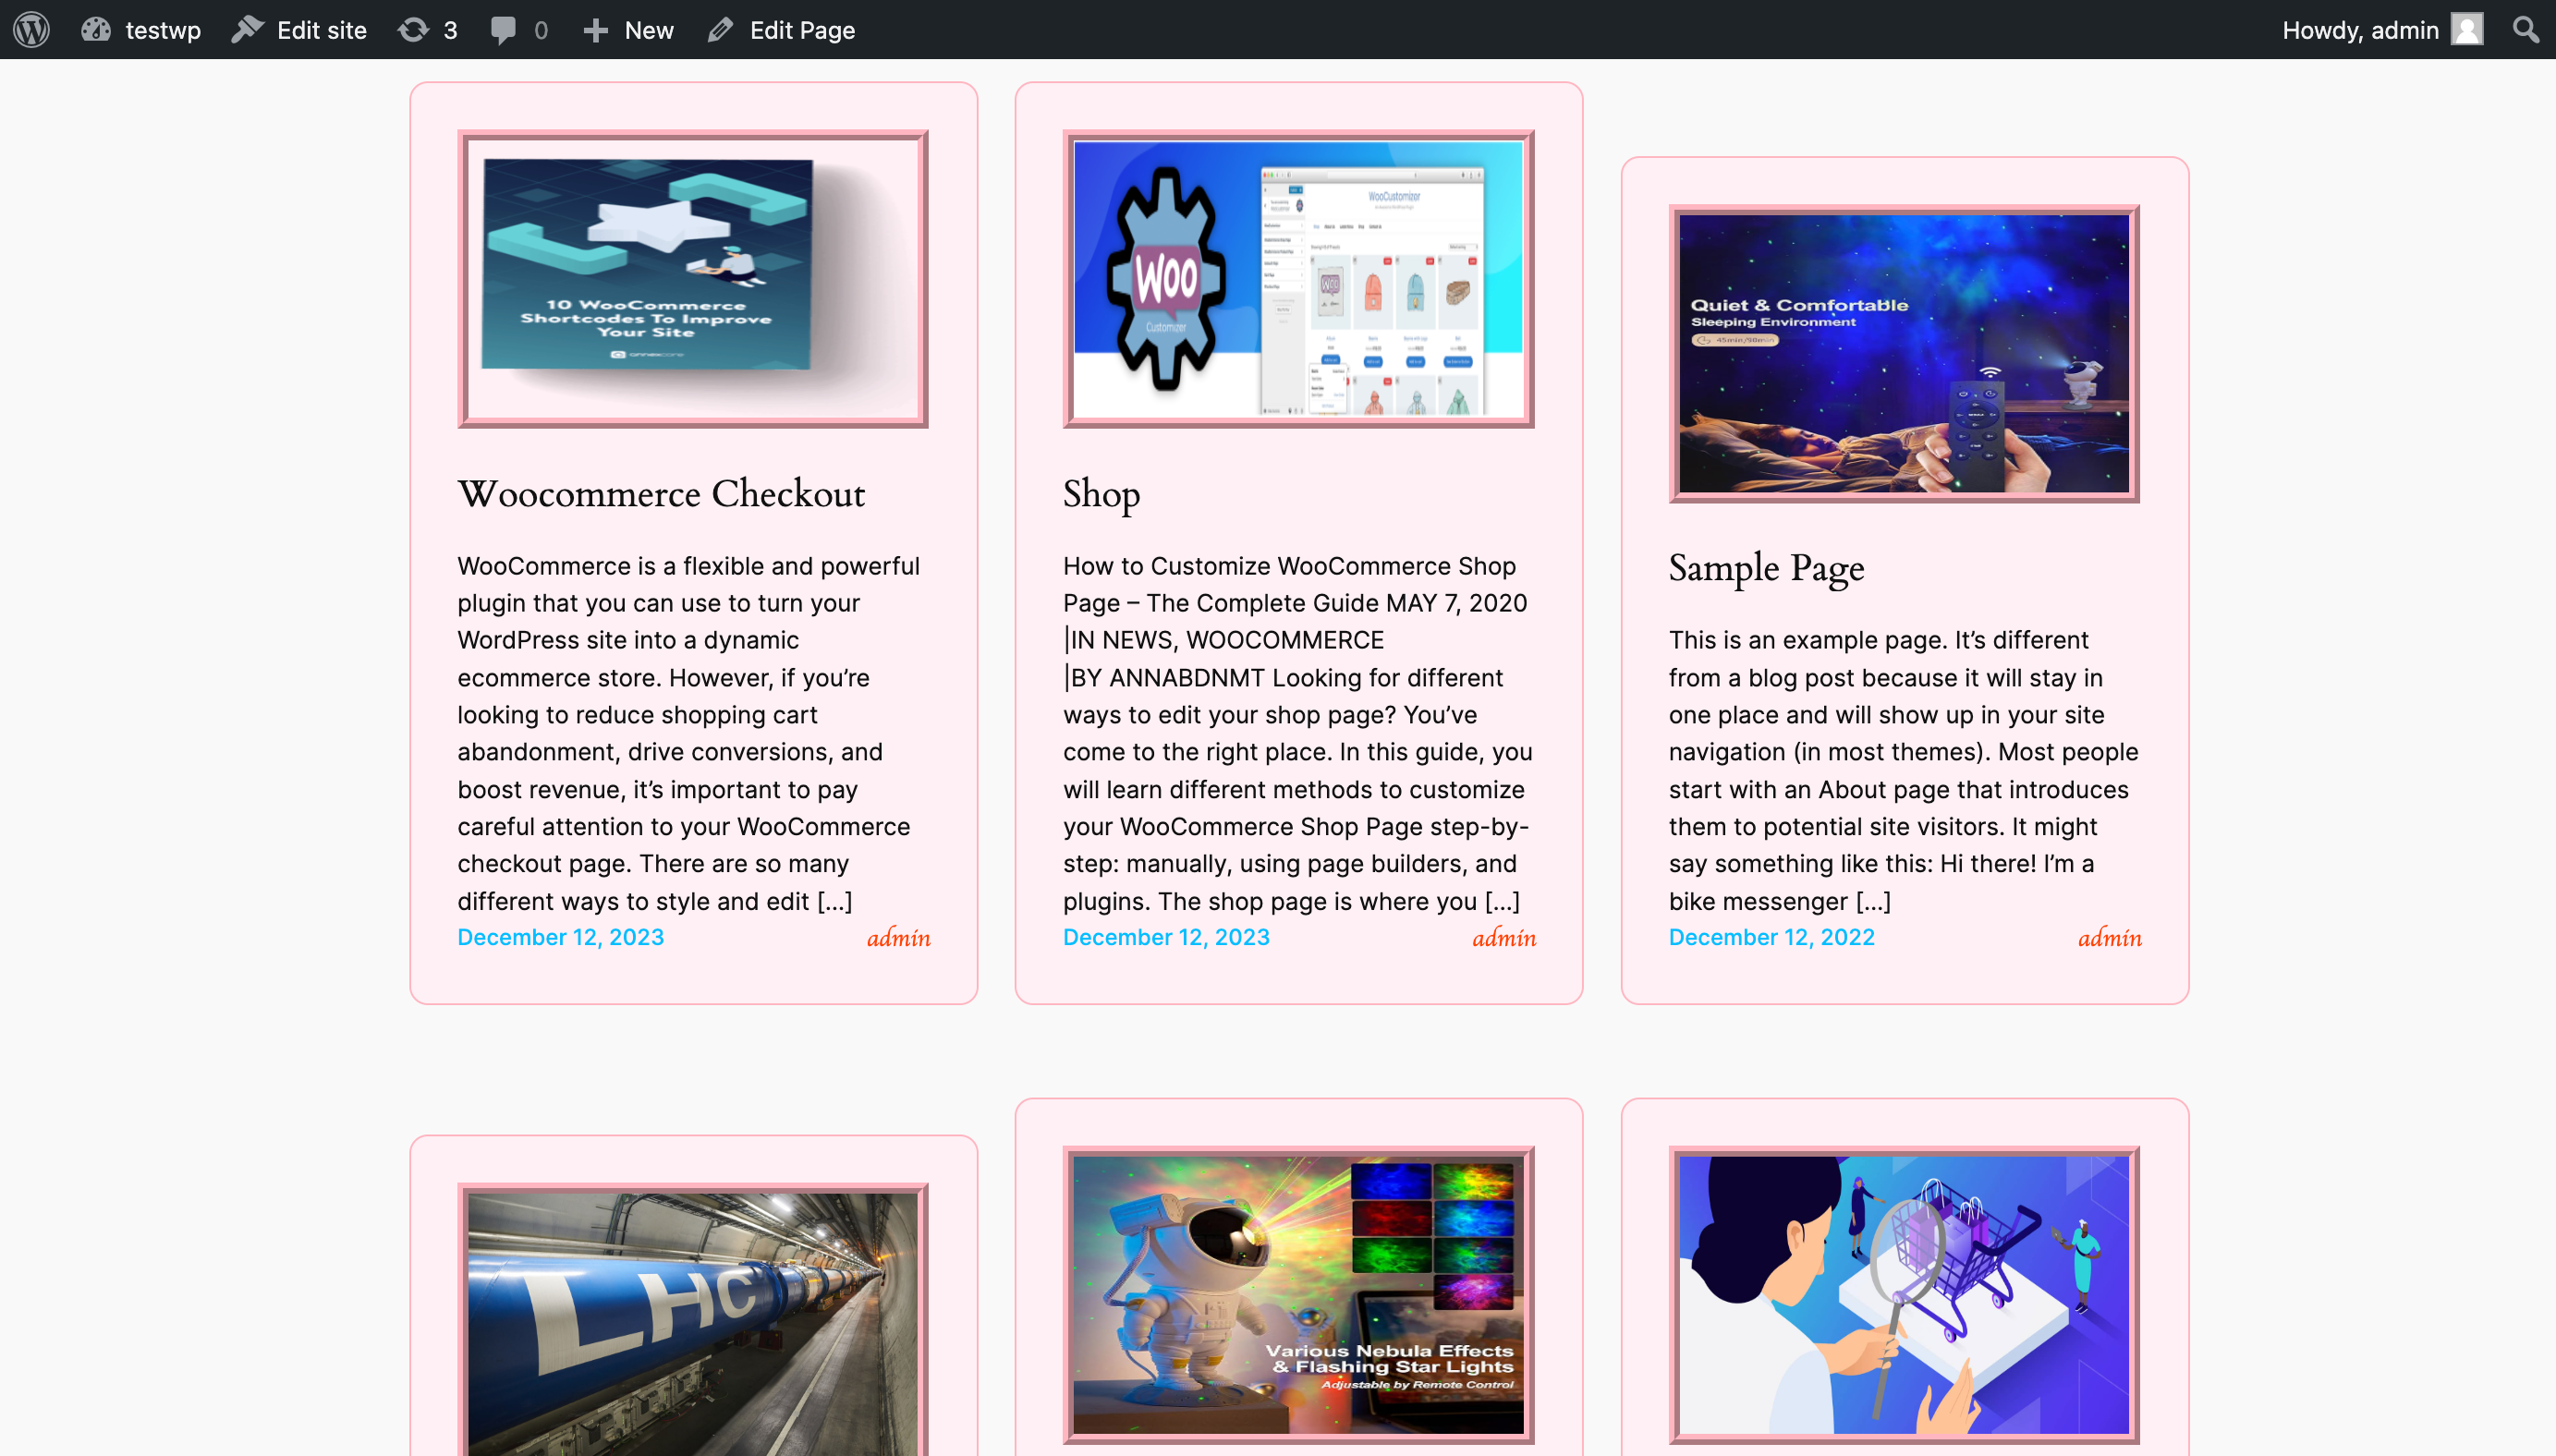Click the Edit Page pencil icon
Viewport: 2556px width, 1456px height.
tap(720, 30)
